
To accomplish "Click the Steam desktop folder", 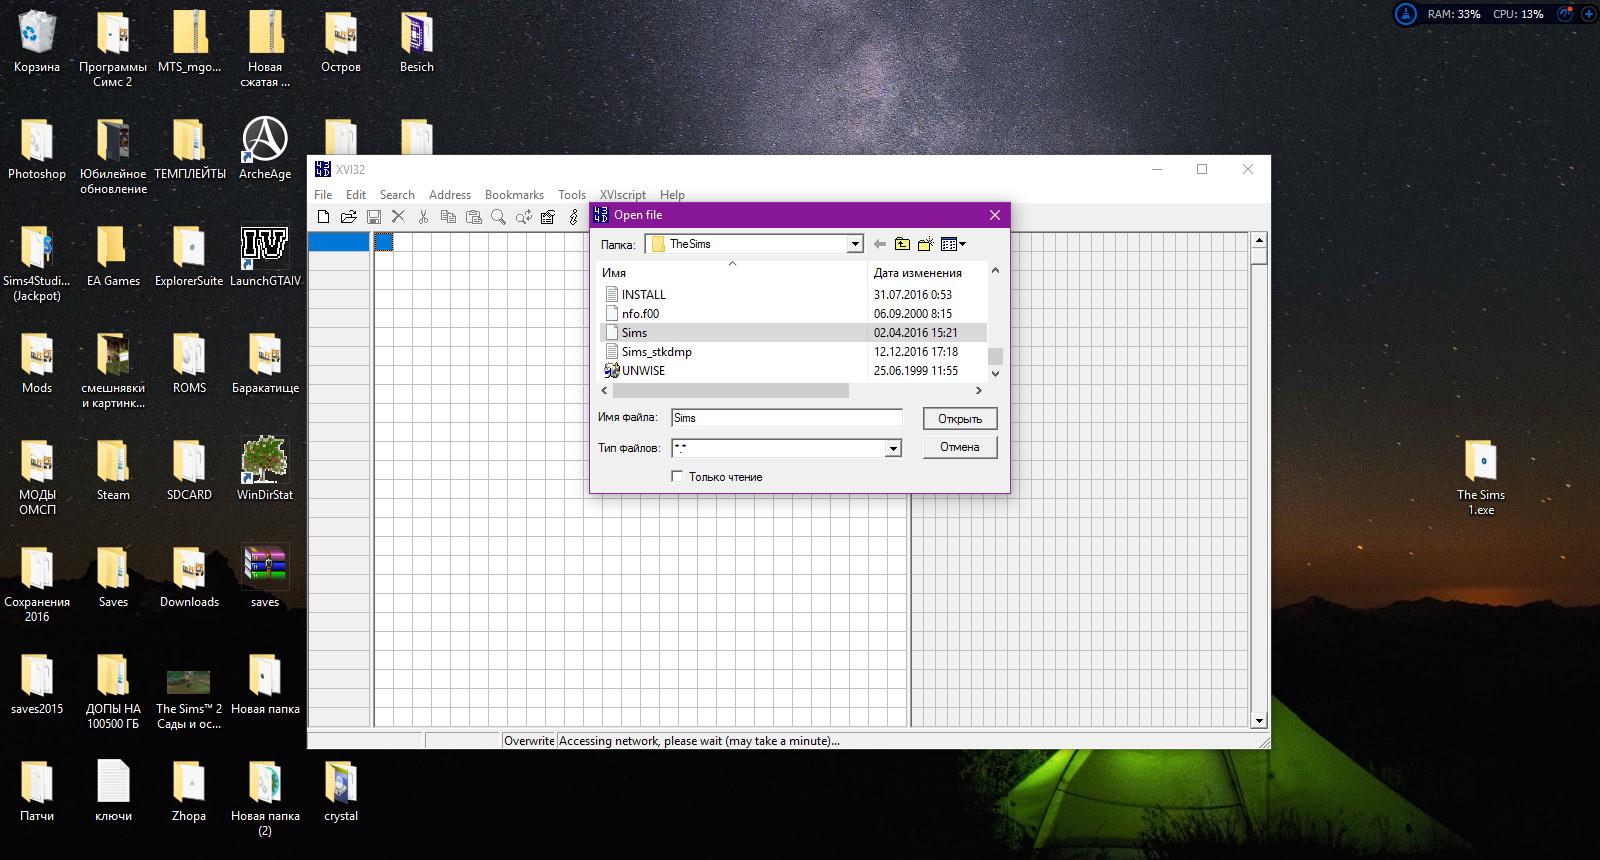I will coord(113,470).
